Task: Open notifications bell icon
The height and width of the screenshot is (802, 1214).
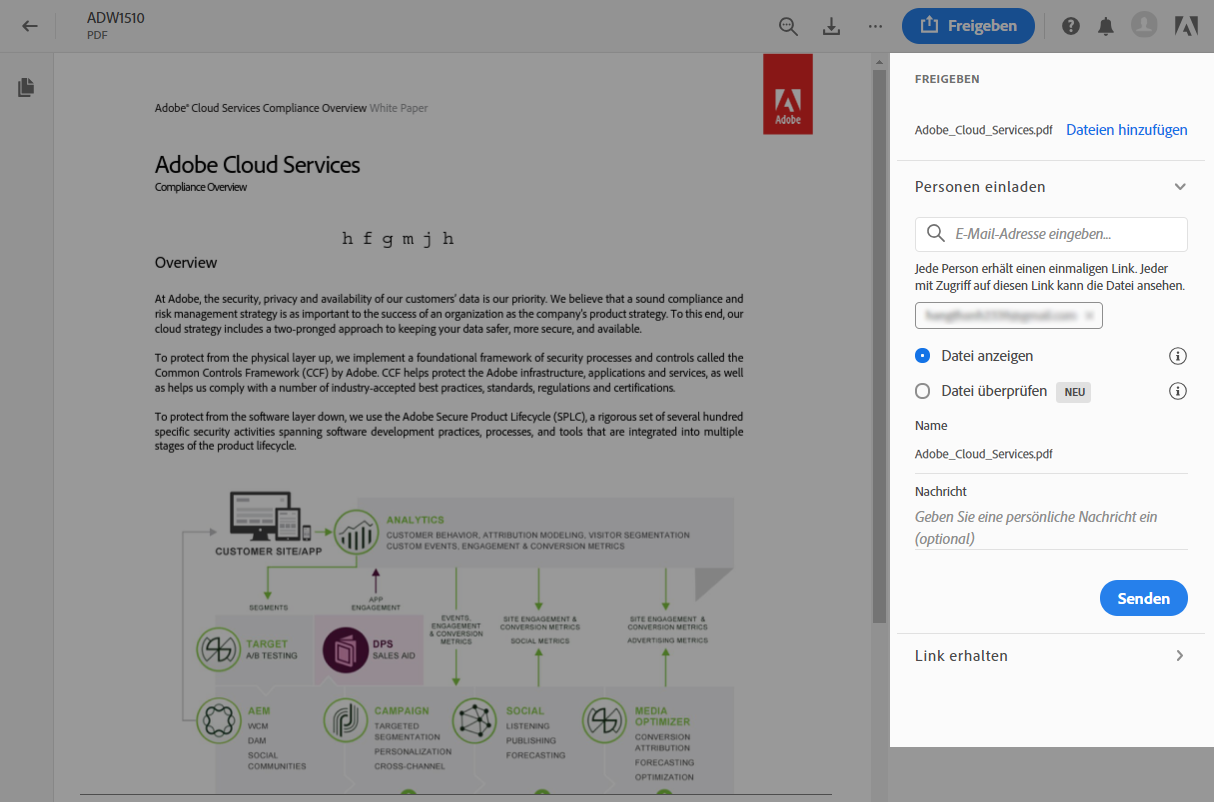Action: tap(1105, 26)
